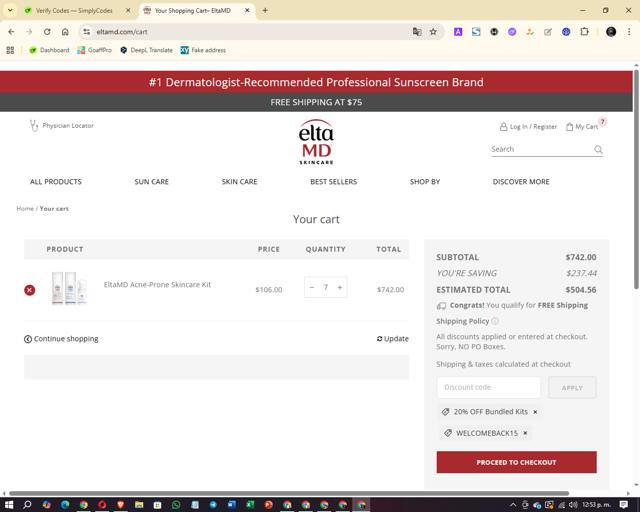The height and width of the screenshot is (512, 640).
Task: Open the Acne-Prone Skincare Kit product thumbnail
Action: click(69, 288)
